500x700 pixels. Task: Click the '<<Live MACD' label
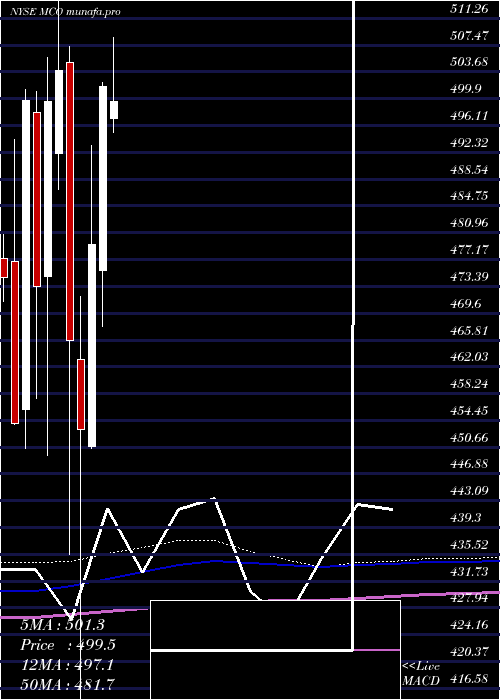pyautogui.click(x=421, y=673)
